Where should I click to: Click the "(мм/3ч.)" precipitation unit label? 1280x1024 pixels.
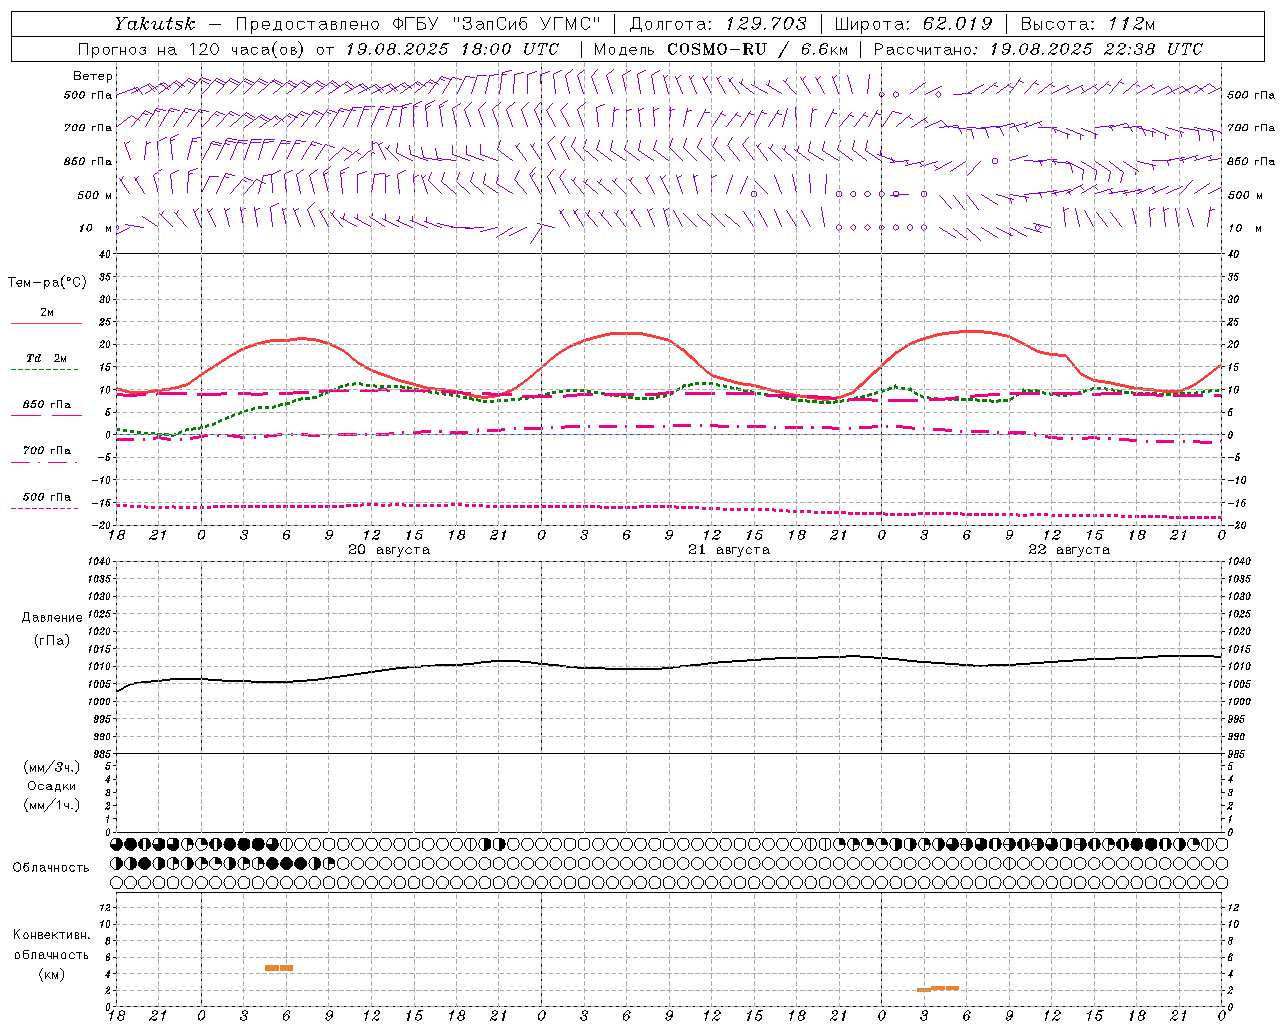[52, 768]
